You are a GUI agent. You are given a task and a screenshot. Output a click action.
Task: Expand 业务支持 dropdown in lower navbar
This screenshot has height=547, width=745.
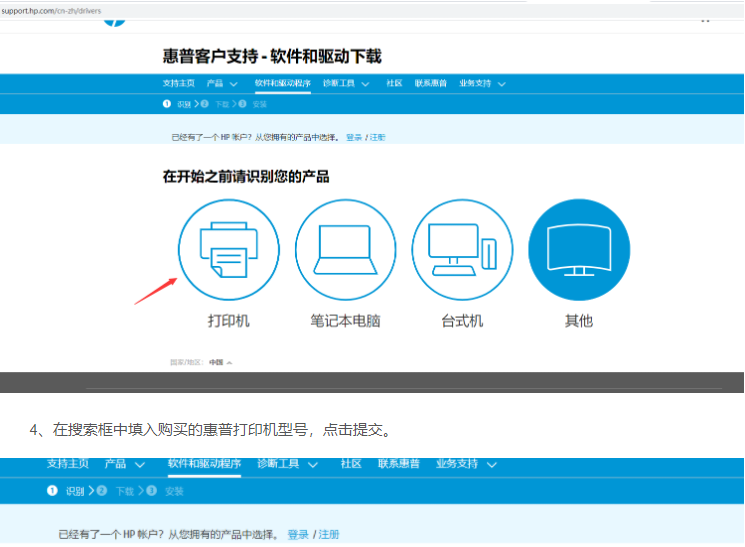pyautogui.click(x=466, y=464)
